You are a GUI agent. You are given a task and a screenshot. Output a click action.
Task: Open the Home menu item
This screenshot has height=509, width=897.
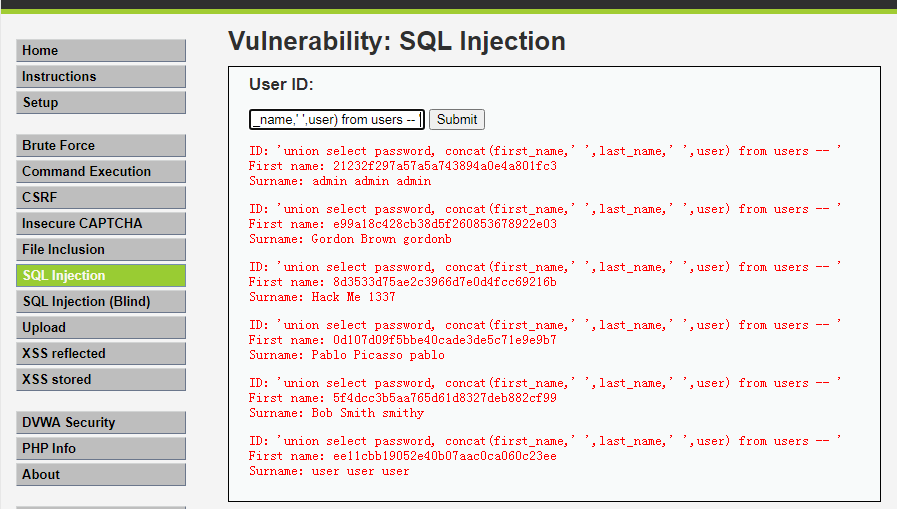(x=100, y=51)
